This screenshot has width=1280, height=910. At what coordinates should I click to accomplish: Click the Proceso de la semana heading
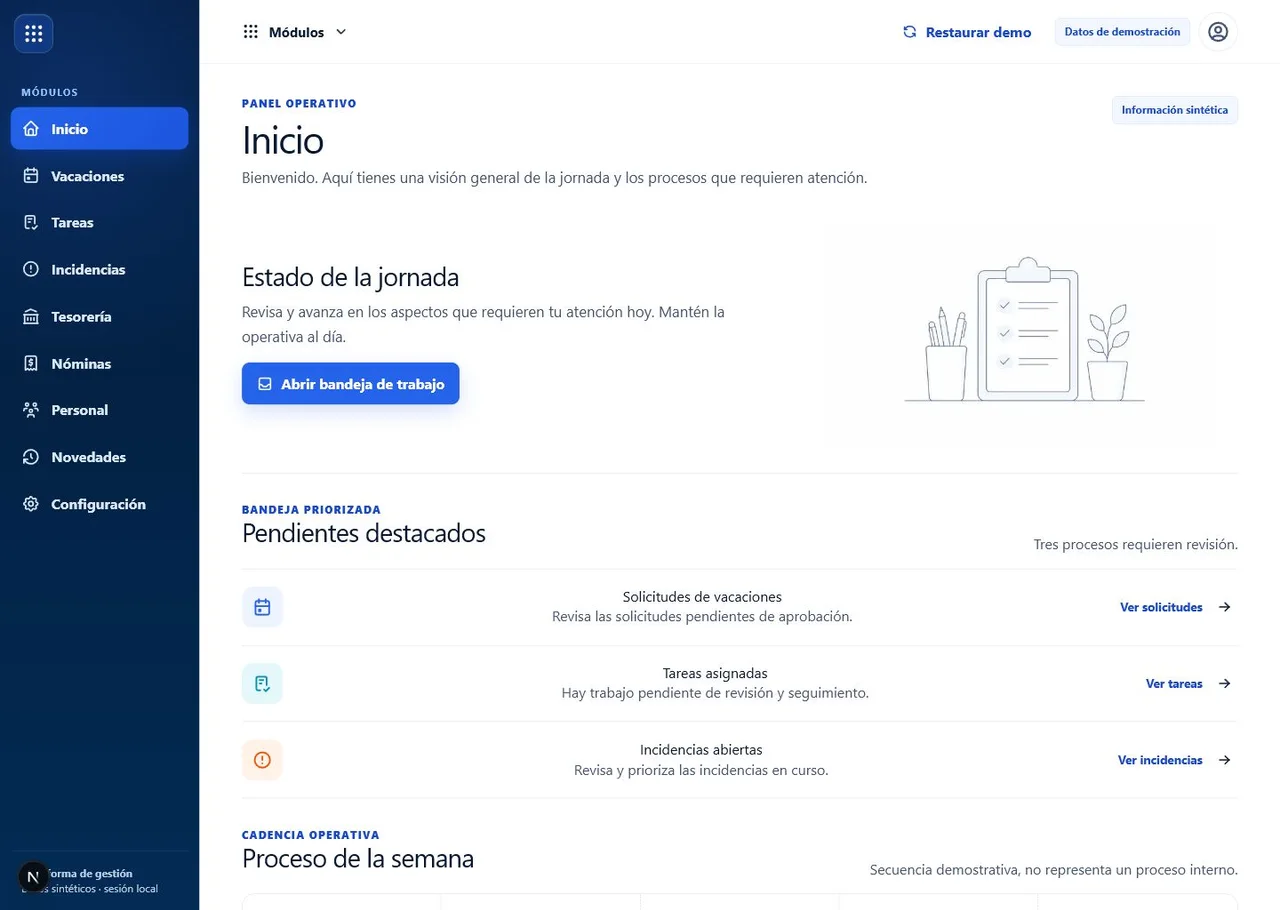click(358, 858)
